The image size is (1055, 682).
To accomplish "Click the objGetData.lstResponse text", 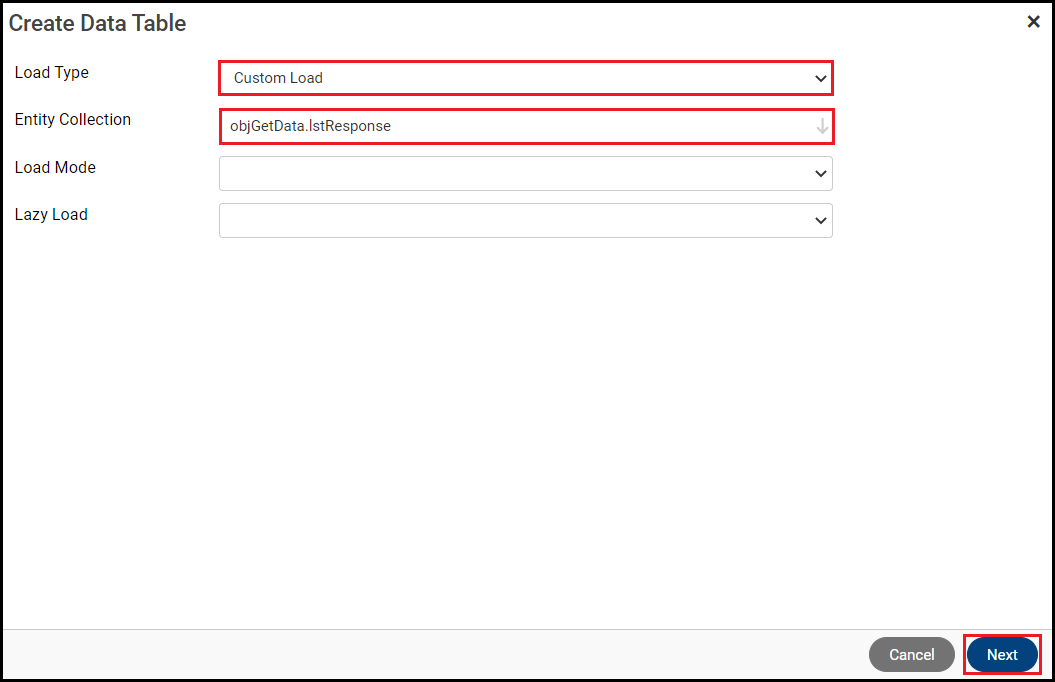I will click(x=310, y=126).
